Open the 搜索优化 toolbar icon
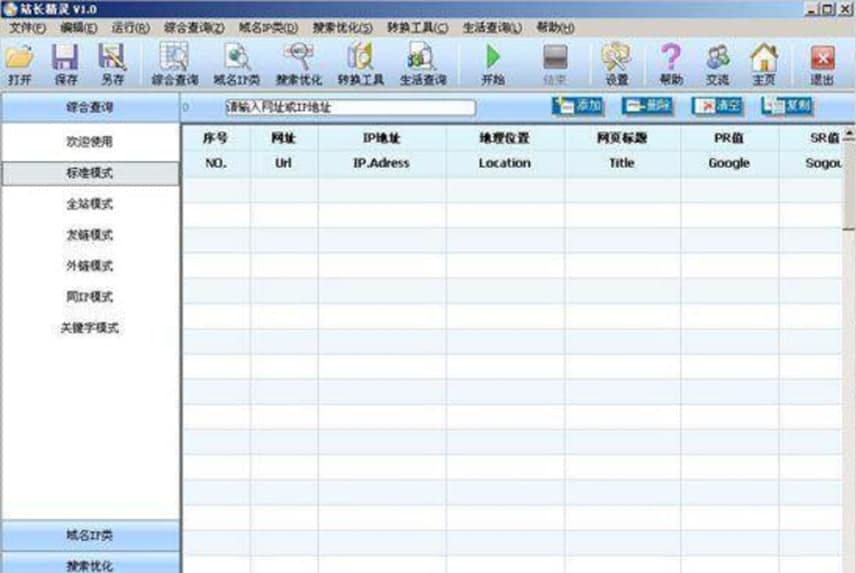This screenshot has width=856, height=573. [299, 64]
